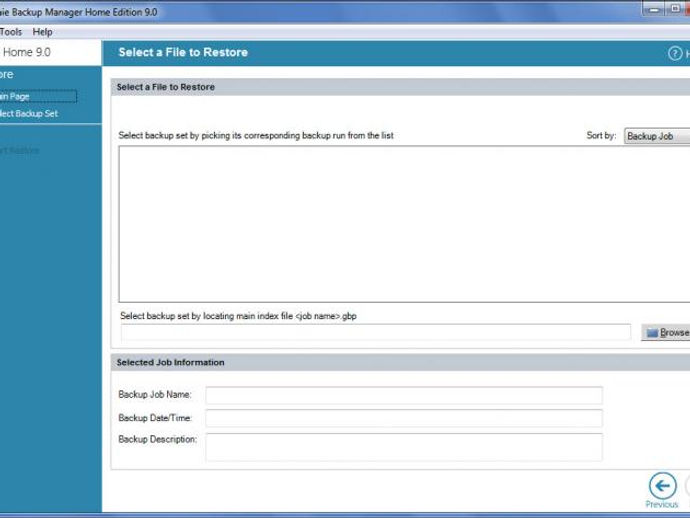Click inside the backup run list box
The height and width of the screenshot is (518, 690).
tap(404, 224)
